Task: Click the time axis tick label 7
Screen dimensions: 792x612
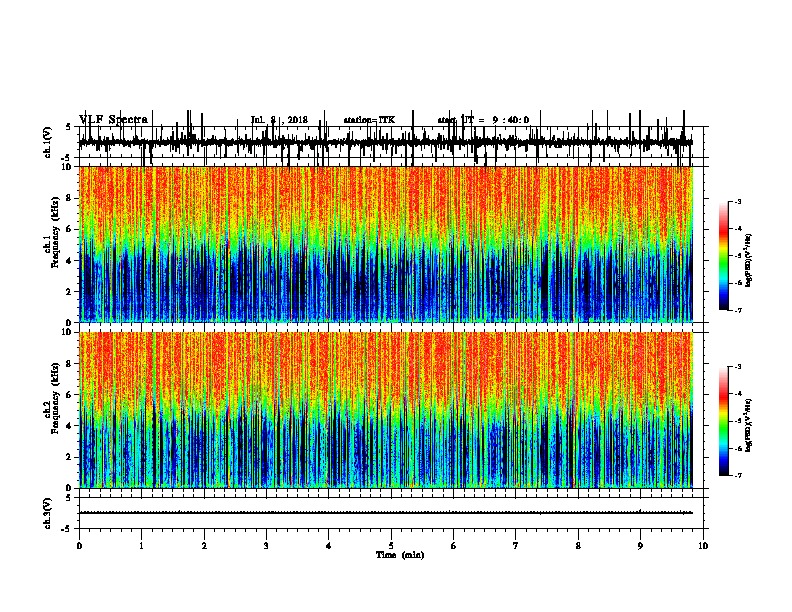Action: point(516,545)
